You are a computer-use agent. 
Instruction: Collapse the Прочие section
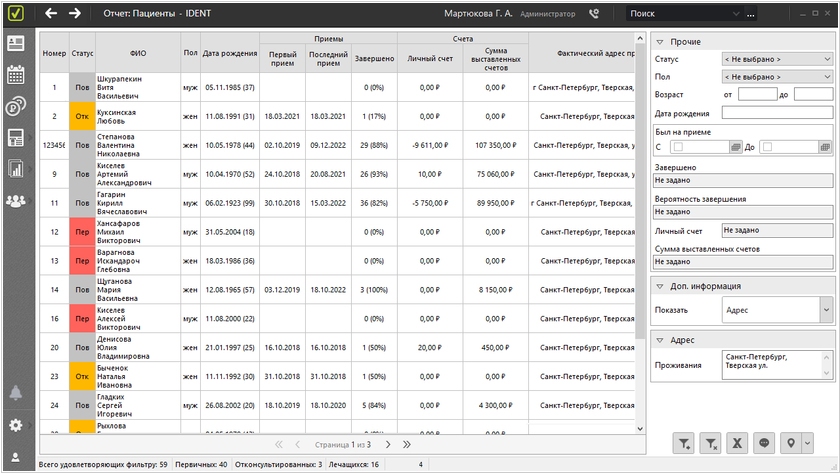660,42
